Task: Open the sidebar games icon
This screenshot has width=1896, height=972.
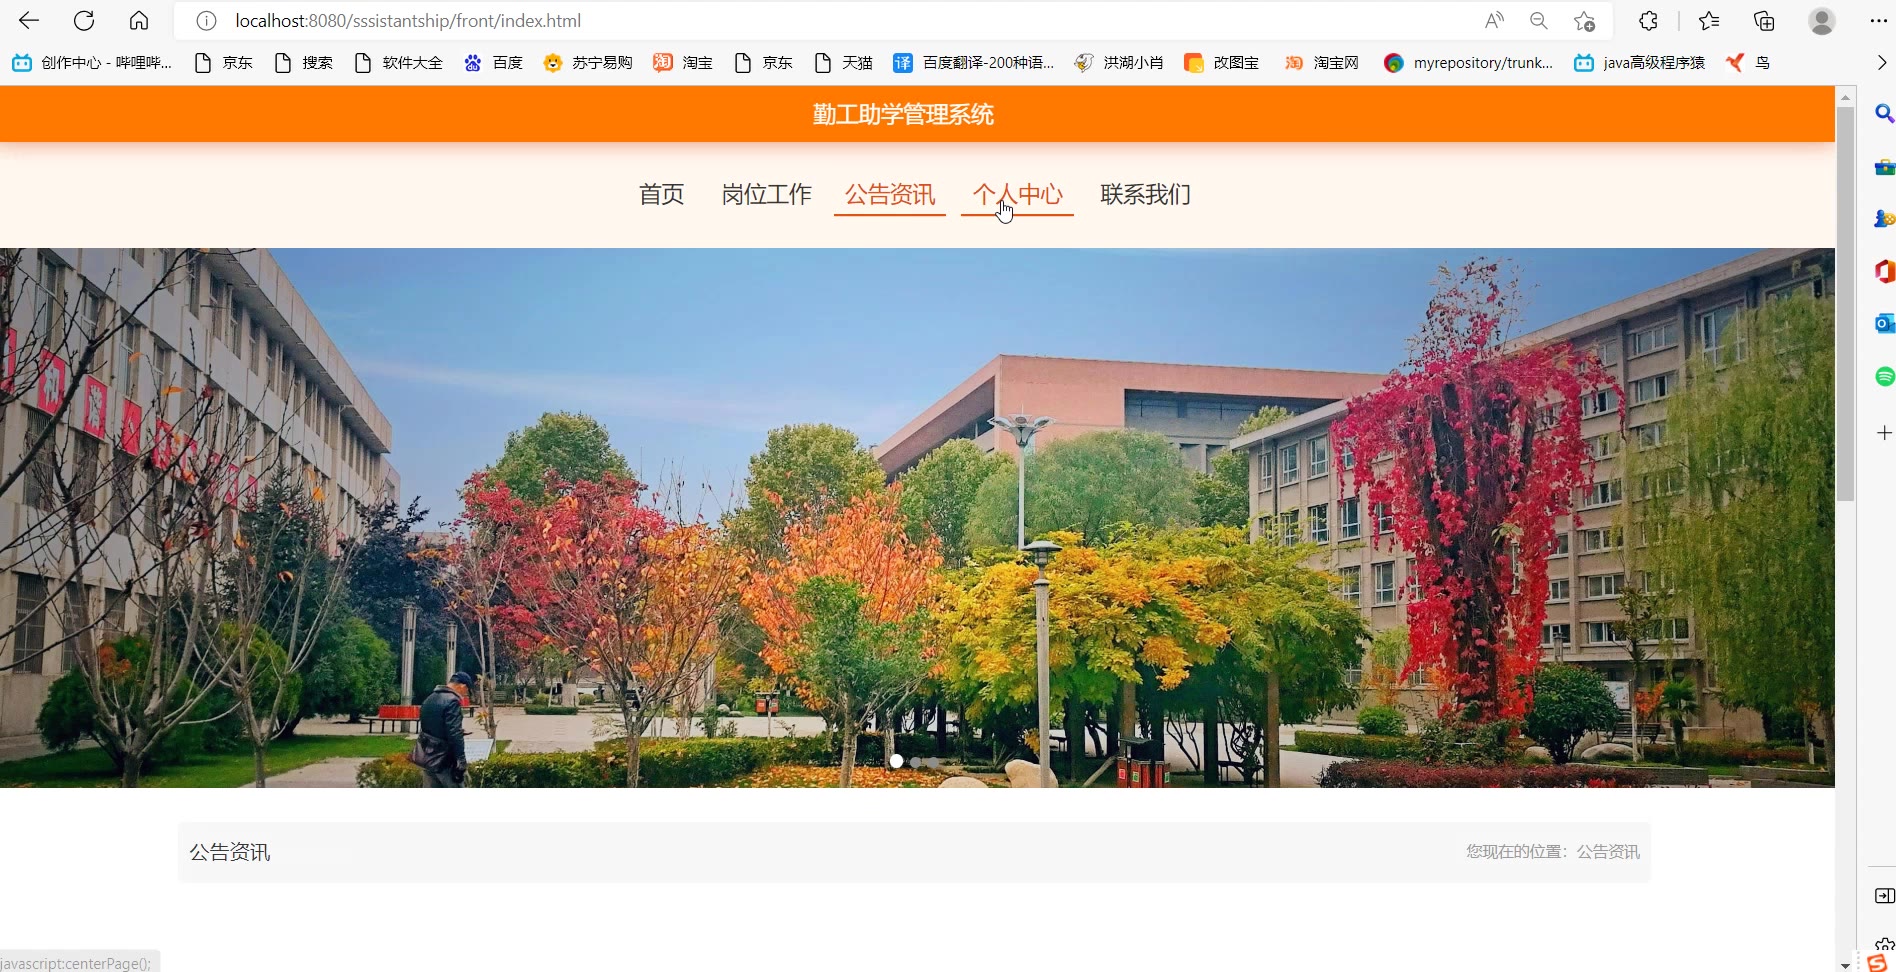Action: (1884, 219)
